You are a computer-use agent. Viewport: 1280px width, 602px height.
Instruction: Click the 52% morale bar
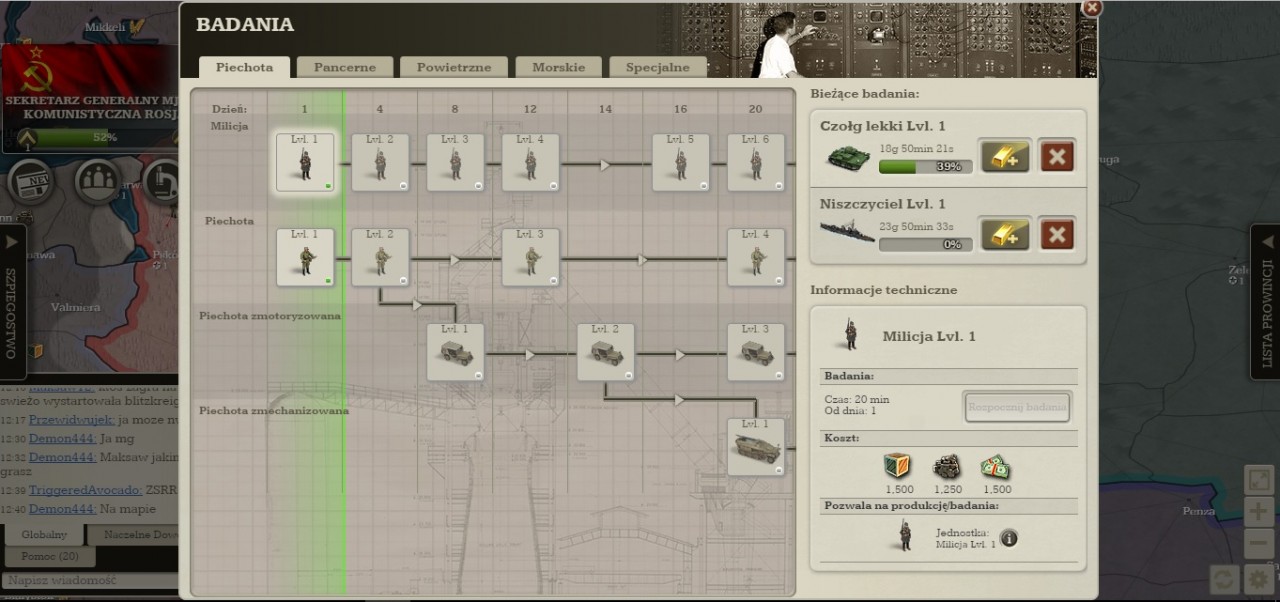pyautogui.click(x=105, y=137)
